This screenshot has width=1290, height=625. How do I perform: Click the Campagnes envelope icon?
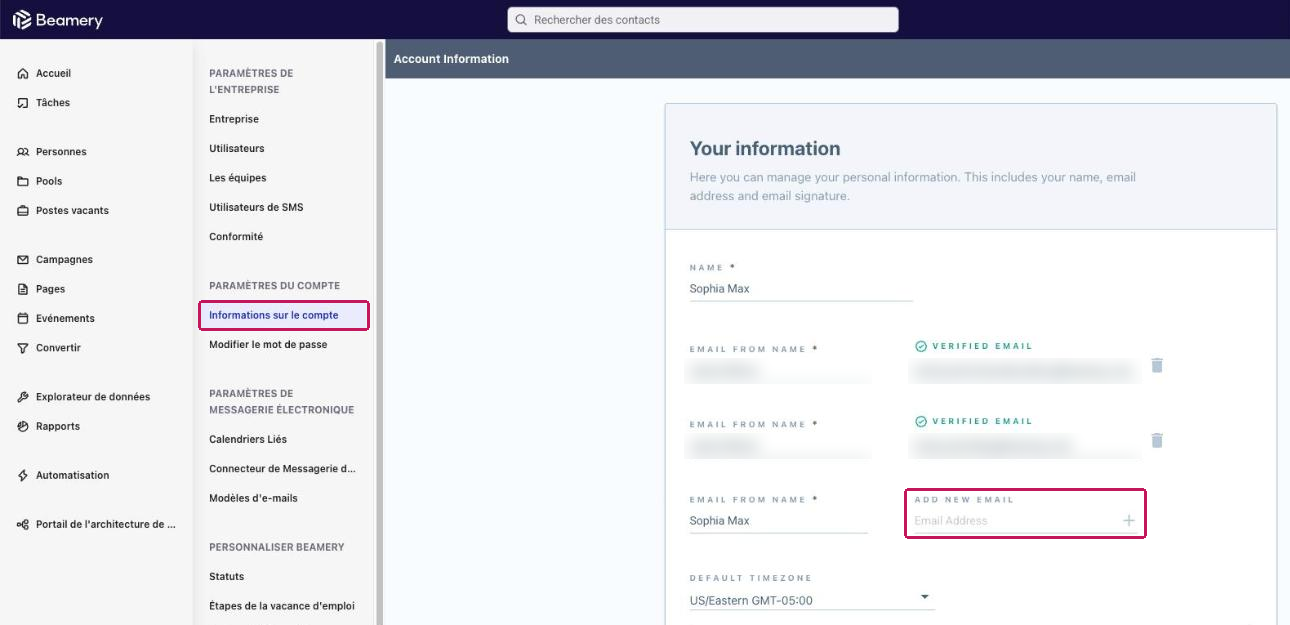pyautogui.click(x=23, y=260)
